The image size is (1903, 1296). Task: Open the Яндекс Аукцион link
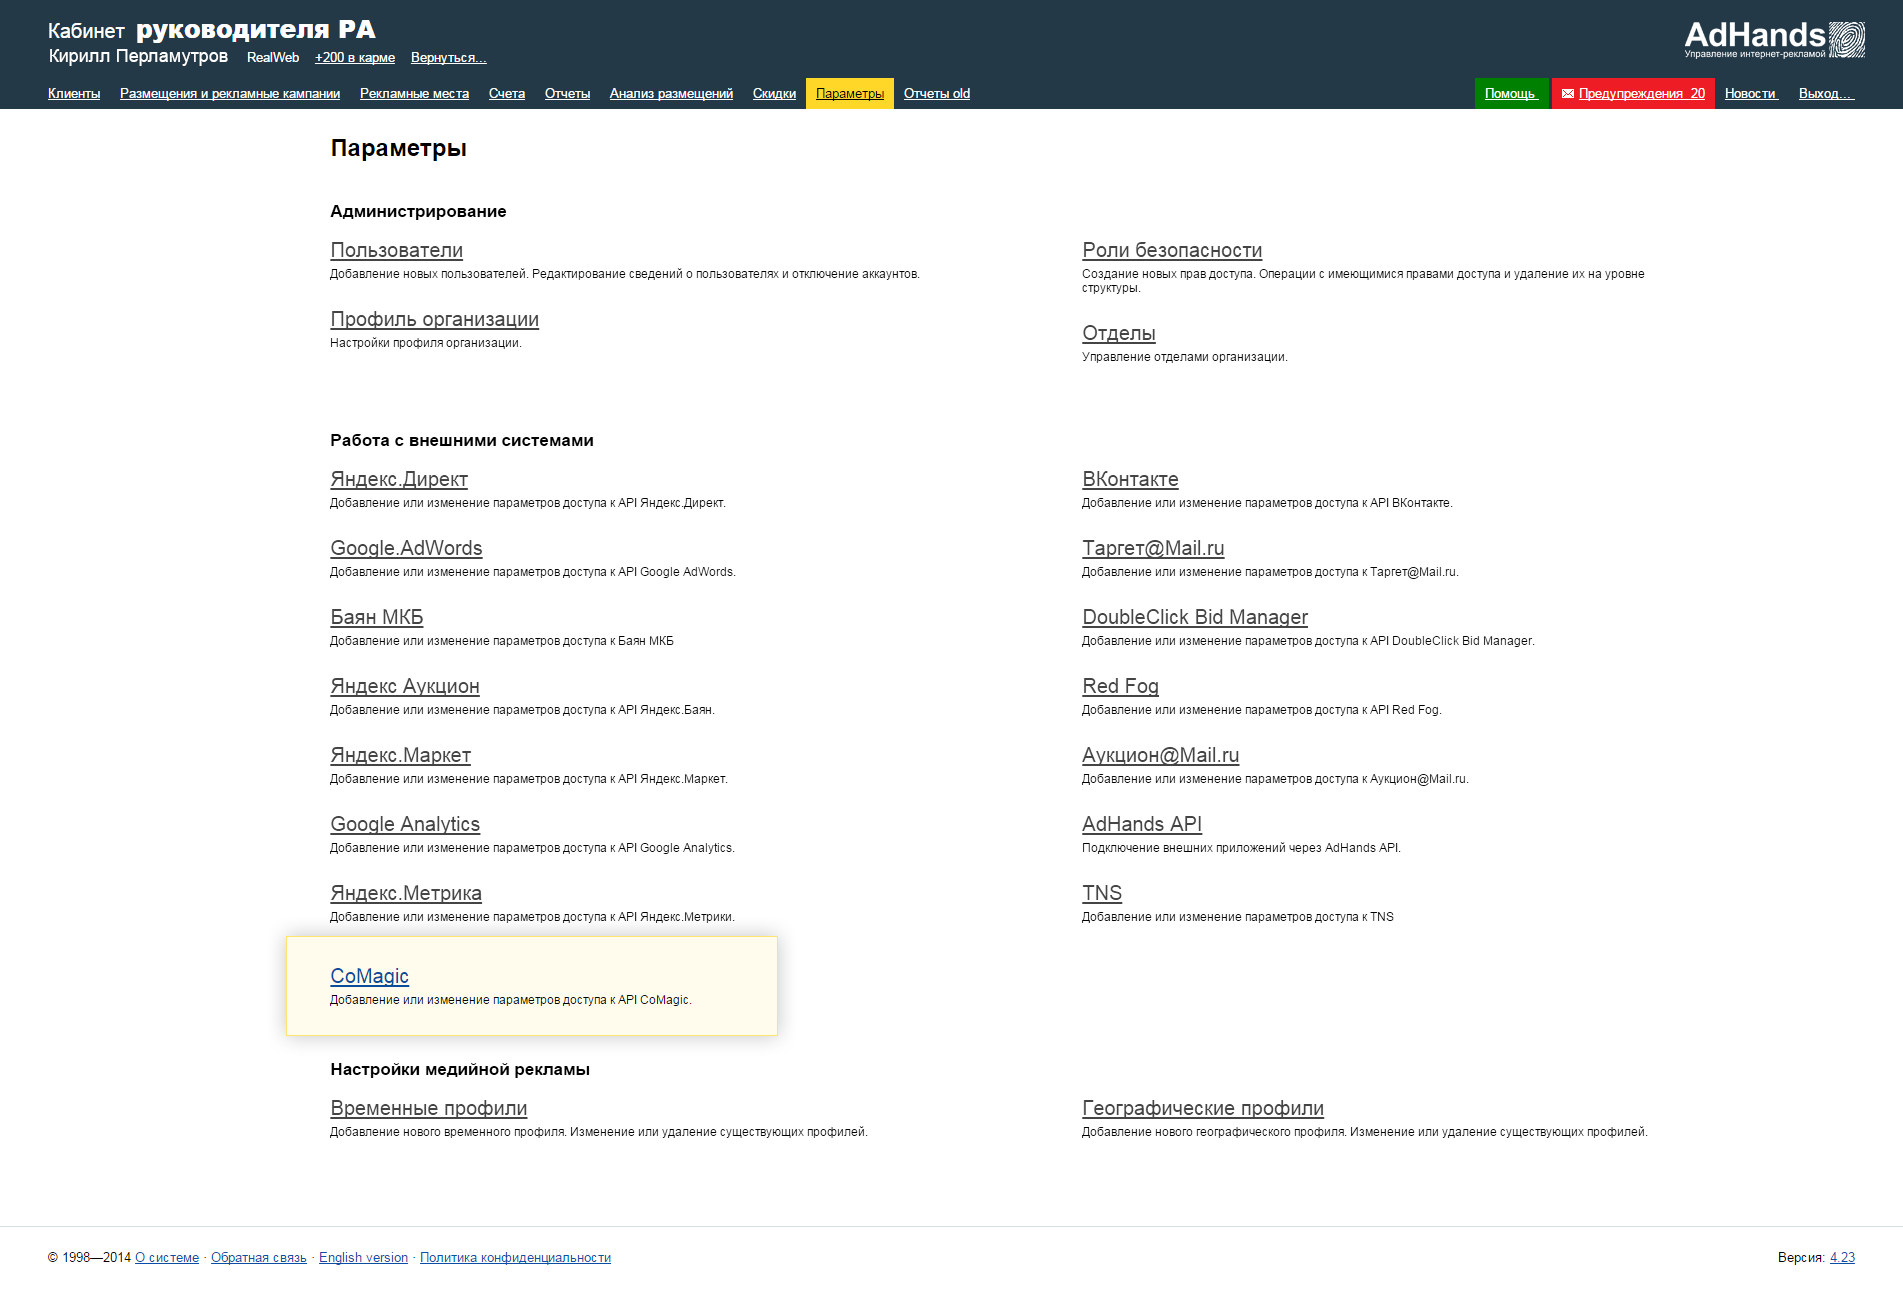[405, 686]
